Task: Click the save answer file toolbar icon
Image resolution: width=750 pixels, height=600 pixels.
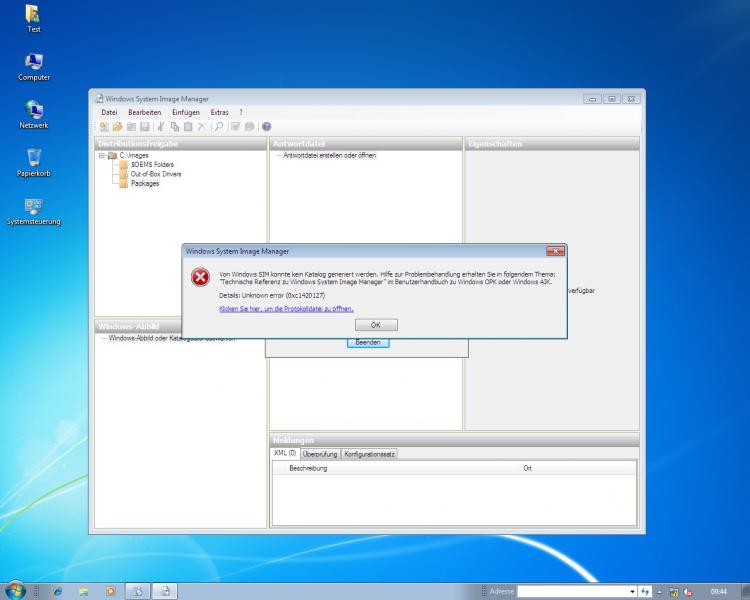Action: 144,127
